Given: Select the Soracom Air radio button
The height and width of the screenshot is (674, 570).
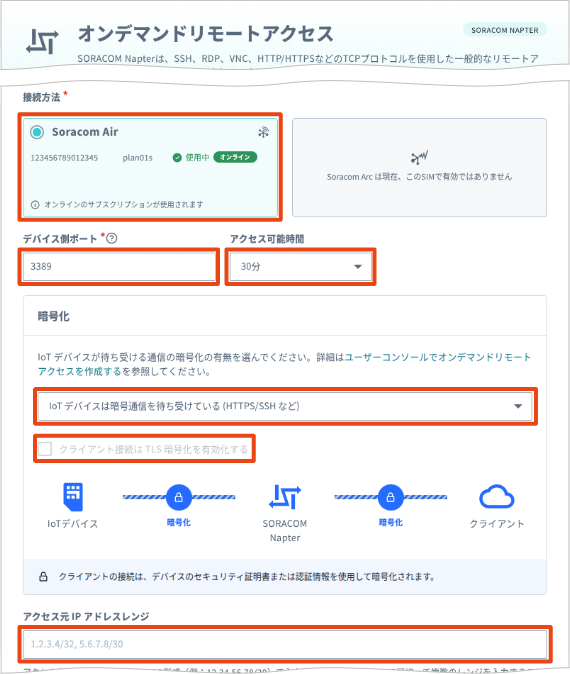Looking at the screenshot, I should coord(37,132).
